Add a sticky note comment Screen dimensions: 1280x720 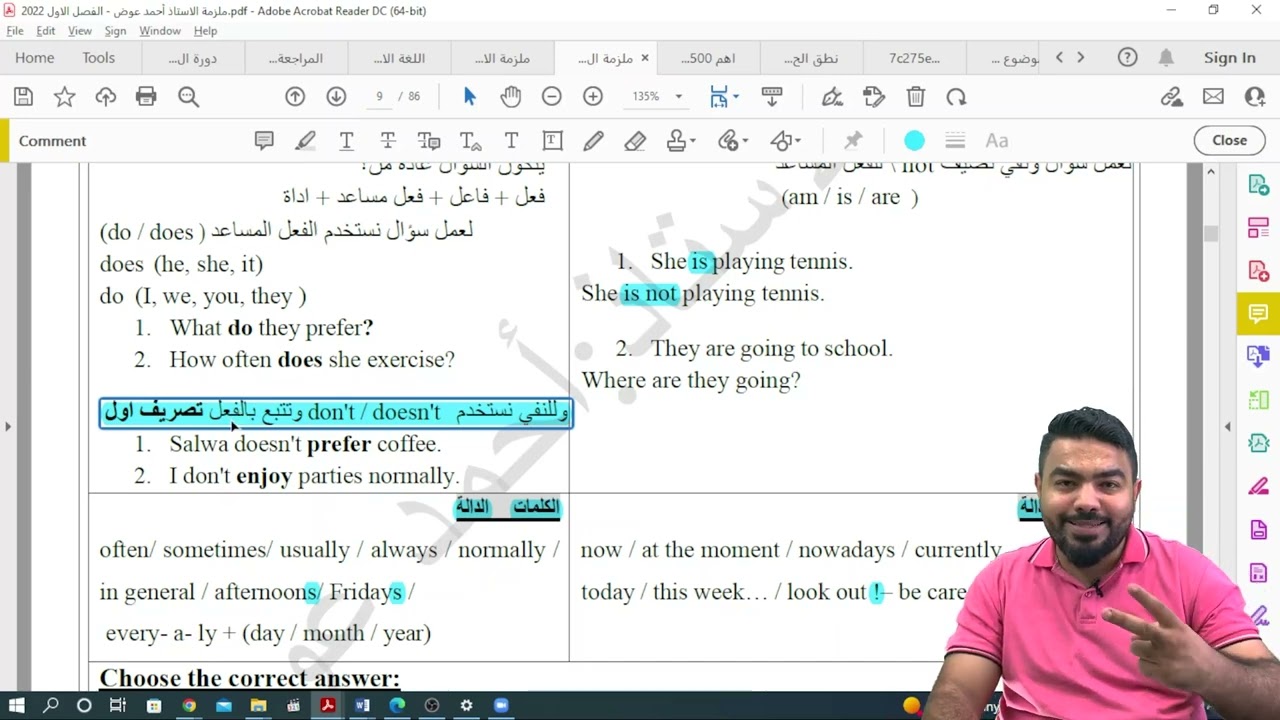[264, 141]
